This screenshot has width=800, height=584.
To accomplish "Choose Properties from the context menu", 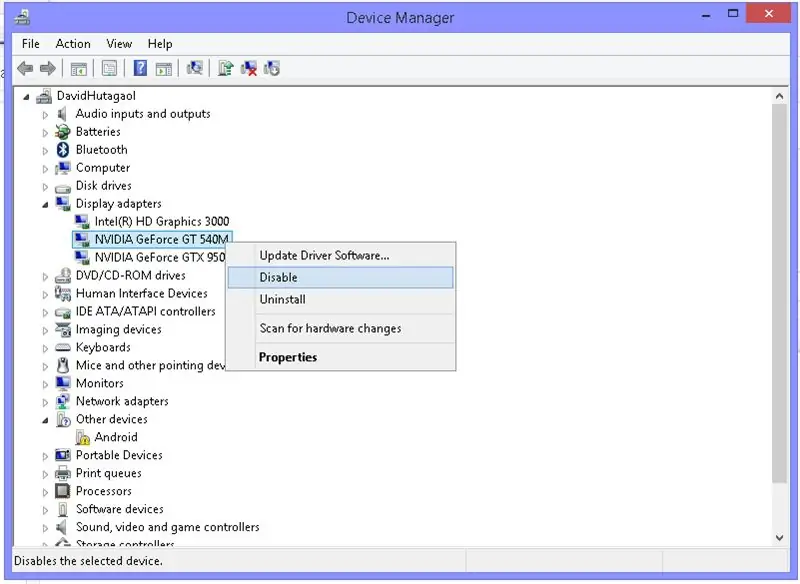I will click(340, 357).
